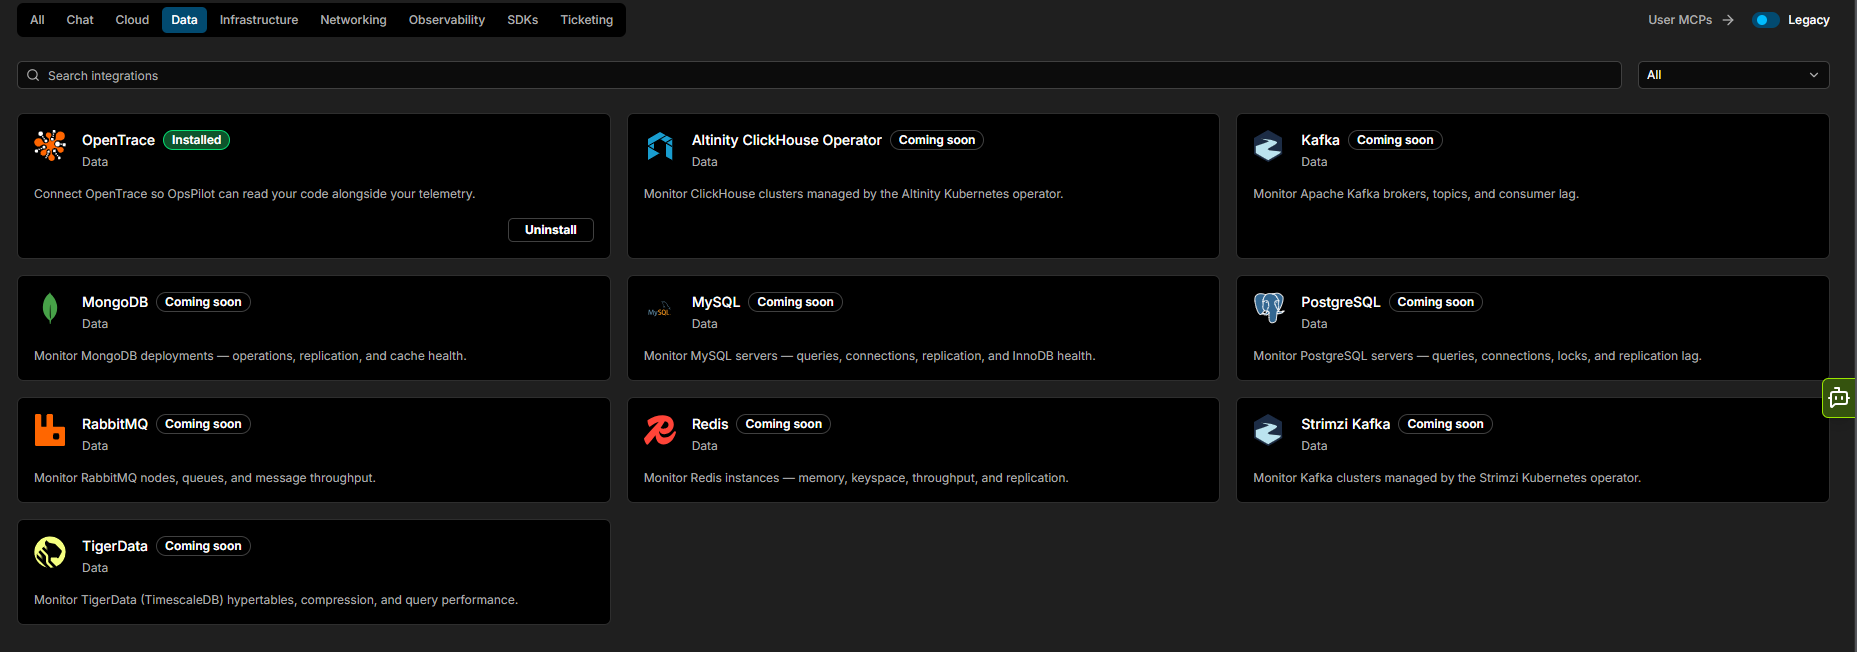
Task: Click the Altinity ClickHouse Operator title
Action: (787, 140)
